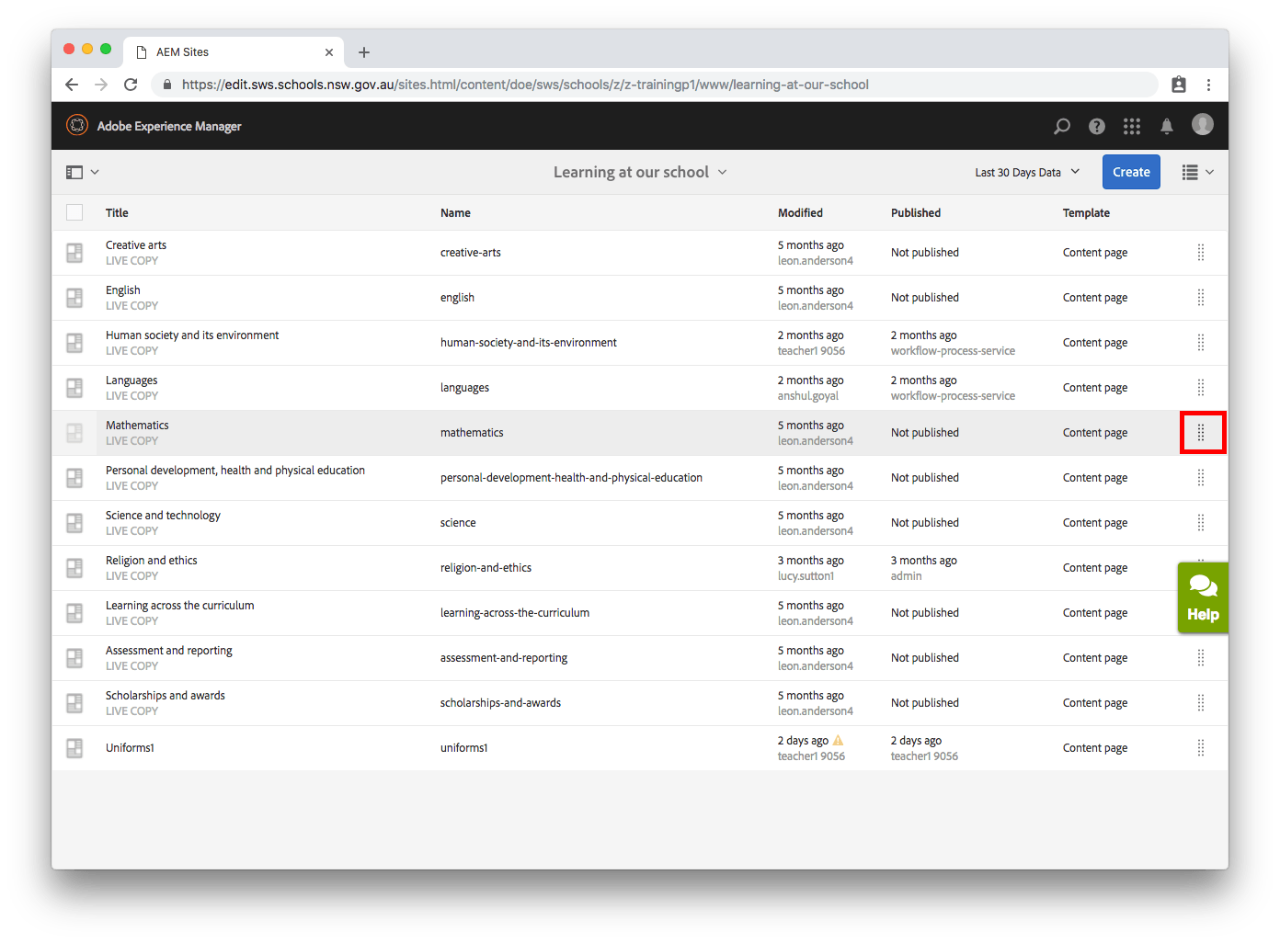Click the blue Create button
Image resolution: width=1280 pixels, height=943 pixels.
[1131, 172]
